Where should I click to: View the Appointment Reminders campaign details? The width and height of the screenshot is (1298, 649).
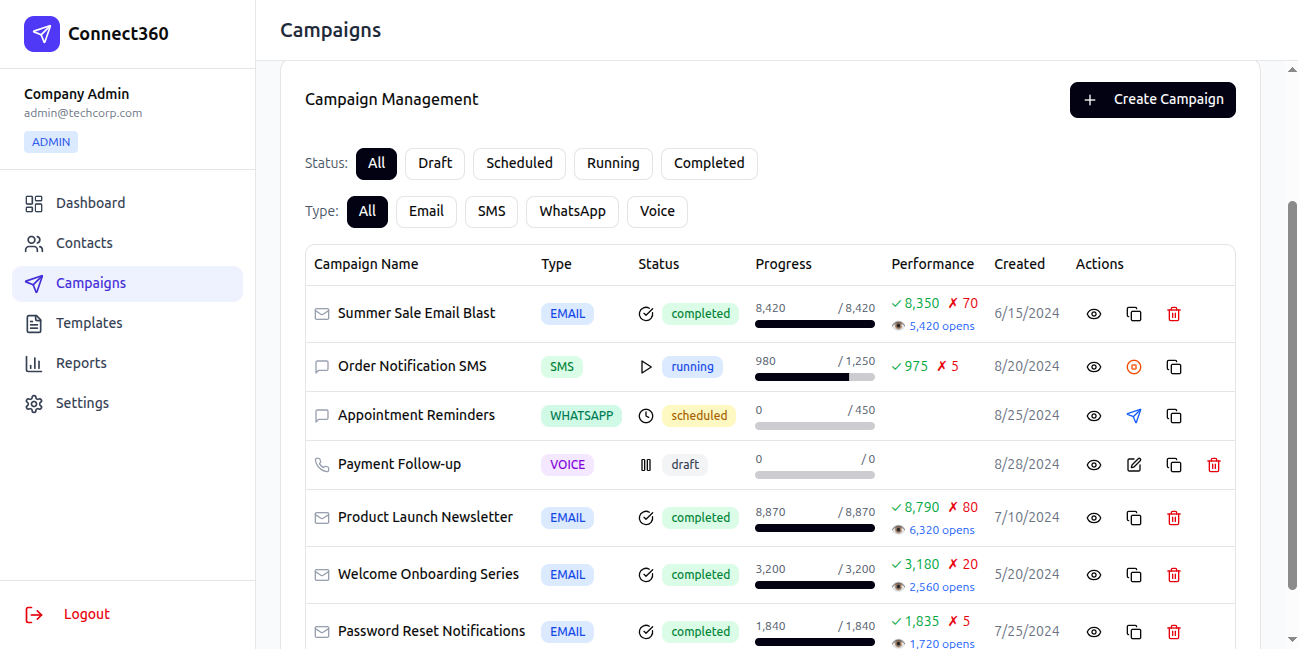(1094, 416)
